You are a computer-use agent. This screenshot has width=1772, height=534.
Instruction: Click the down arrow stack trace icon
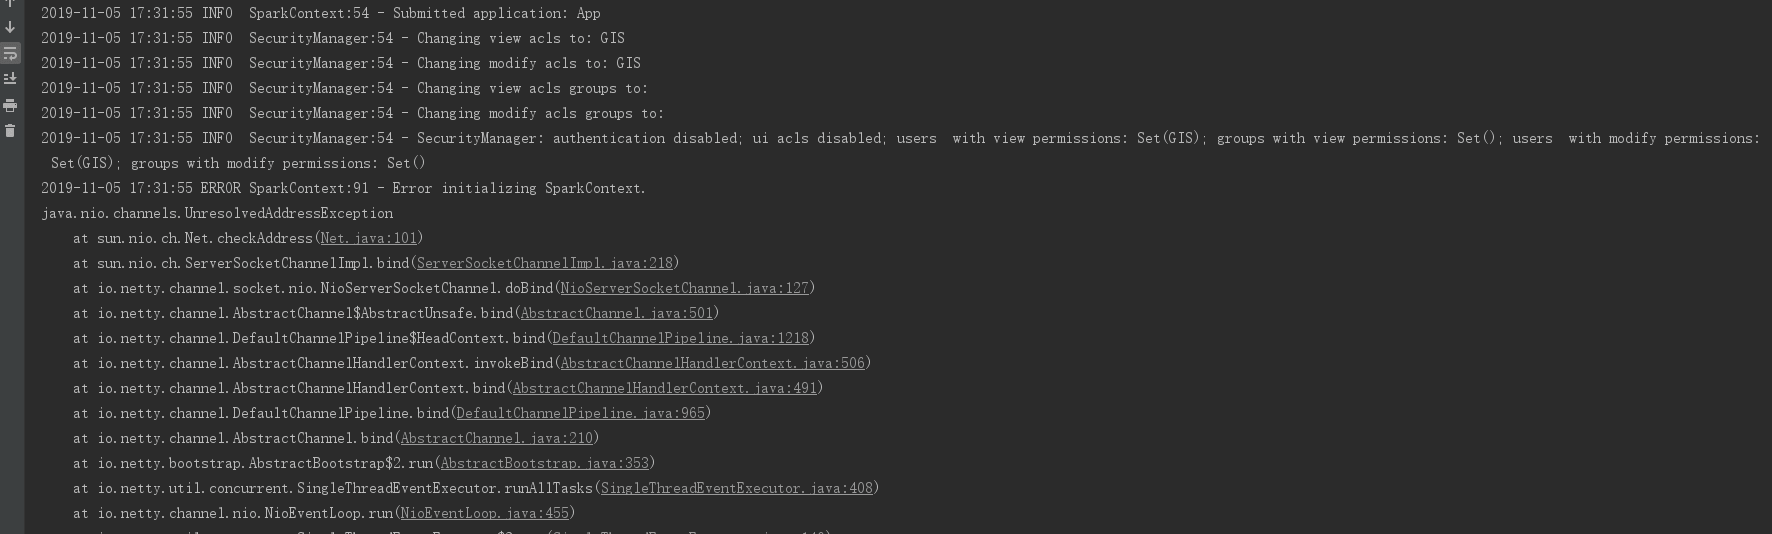tap(10, 27)
